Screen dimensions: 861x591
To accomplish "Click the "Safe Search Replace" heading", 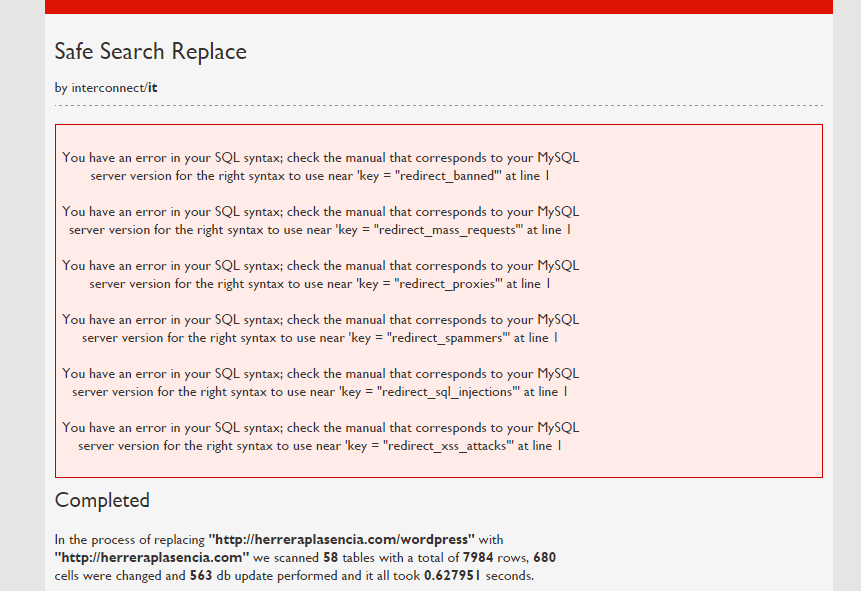I will pyautogui.click(x=150, y=52).
